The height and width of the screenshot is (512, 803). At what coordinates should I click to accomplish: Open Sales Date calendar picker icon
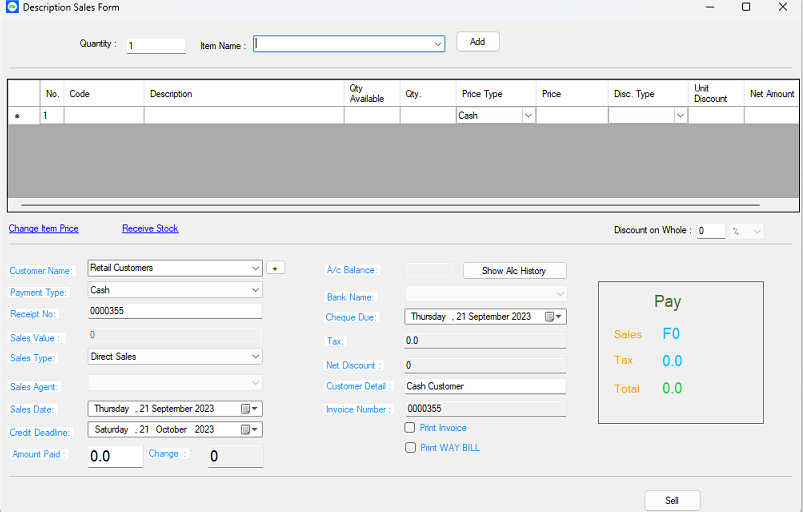[249, 409]
